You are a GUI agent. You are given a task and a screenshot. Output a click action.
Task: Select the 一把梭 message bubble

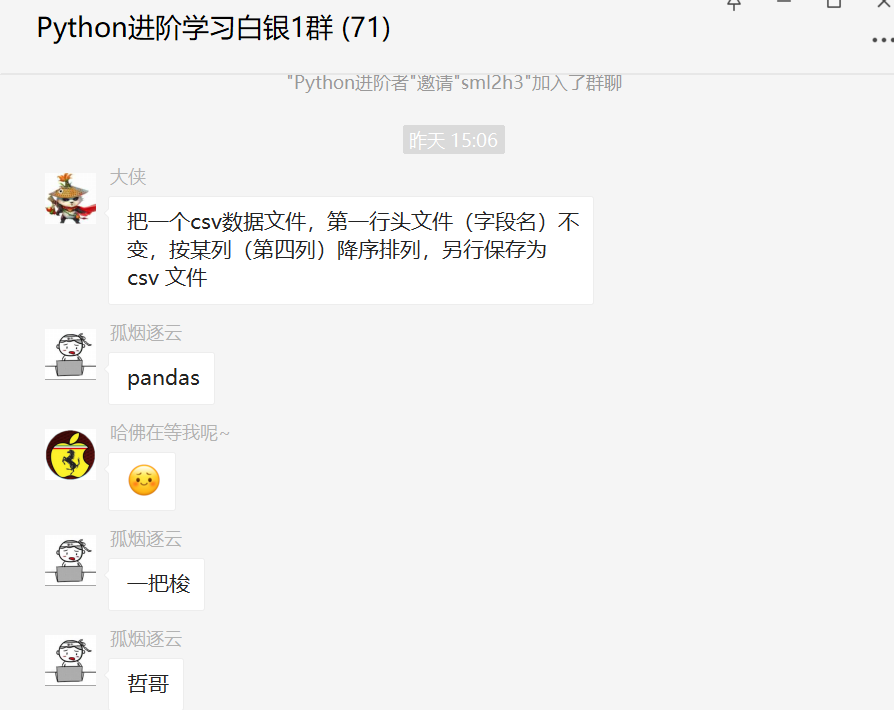point(156,585)
